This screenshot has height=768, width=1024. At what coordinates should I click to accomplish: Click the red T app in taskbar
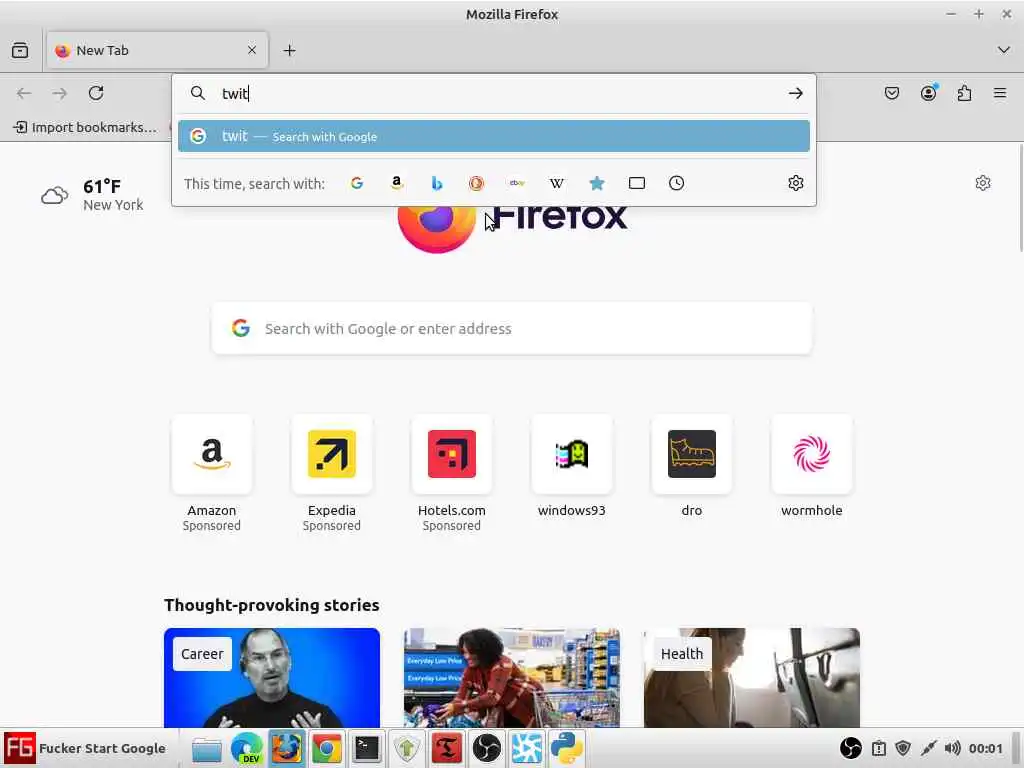[447, 748]
